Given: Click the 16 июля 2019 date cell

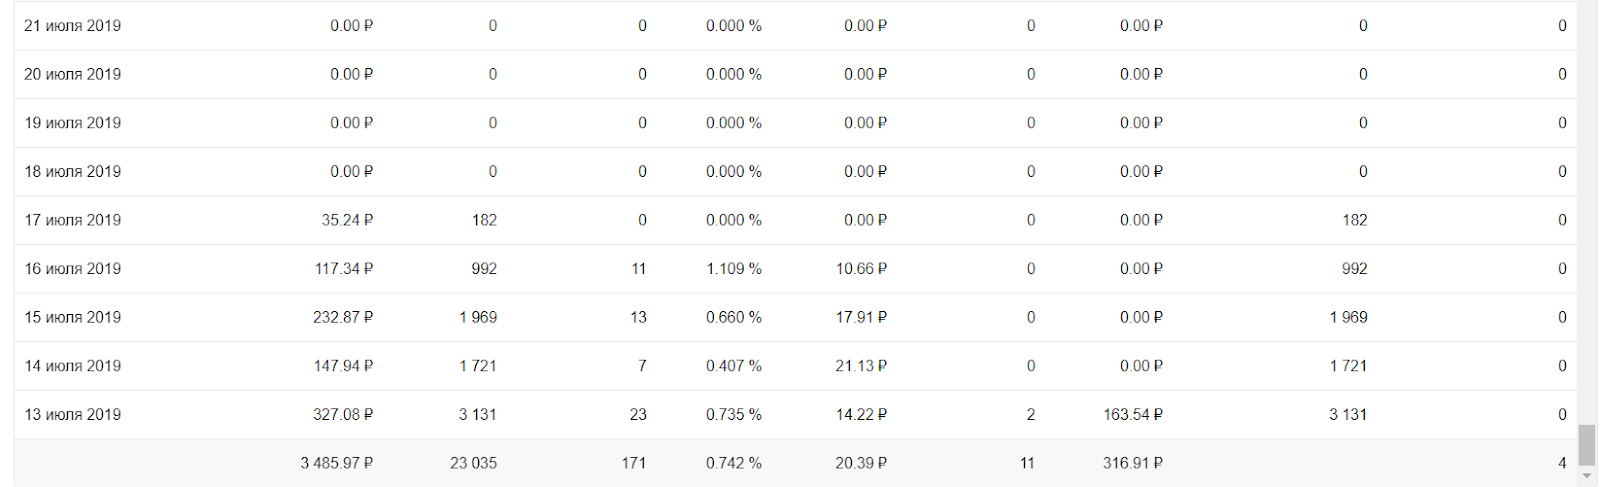Looking at the screenshot, I should [x=73, y=269].
